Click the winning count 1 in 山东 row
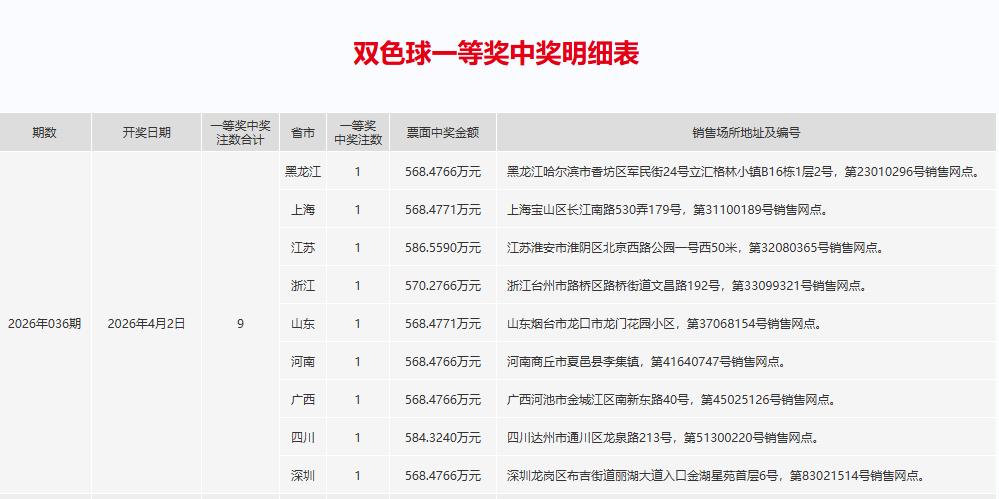 pos(358,324)
